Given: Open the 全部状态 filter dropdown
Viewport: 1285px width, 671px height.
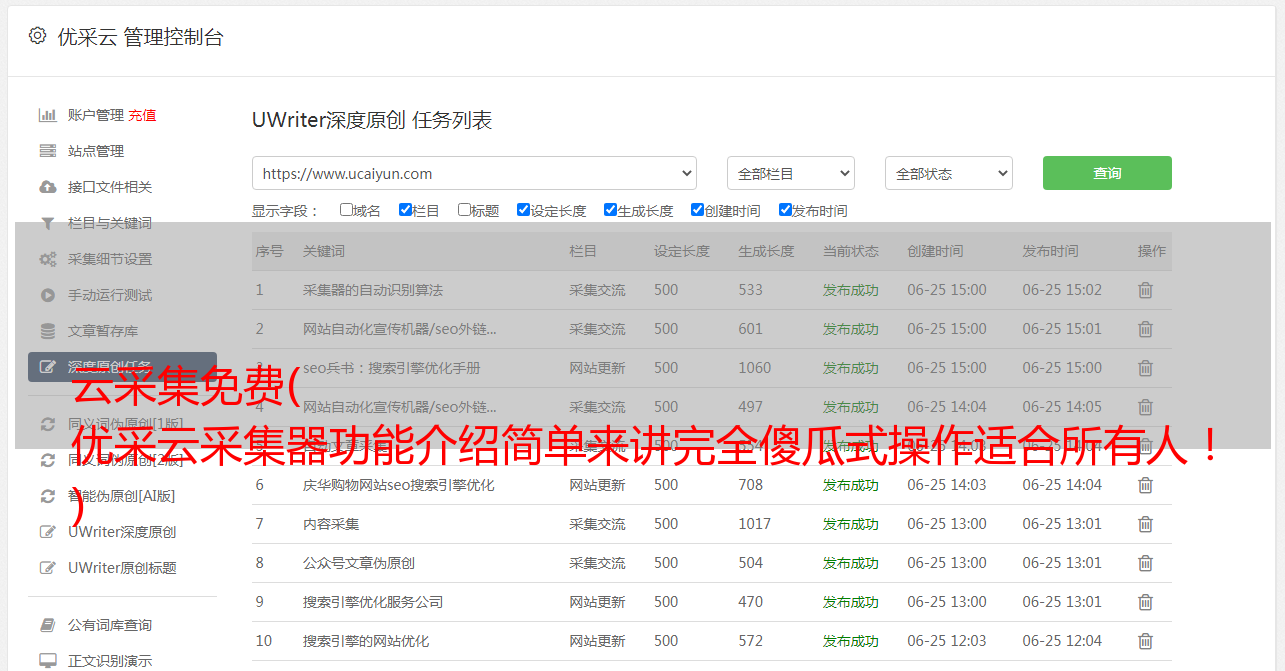Looking at the screenshot, I should [x=948, y=173].
